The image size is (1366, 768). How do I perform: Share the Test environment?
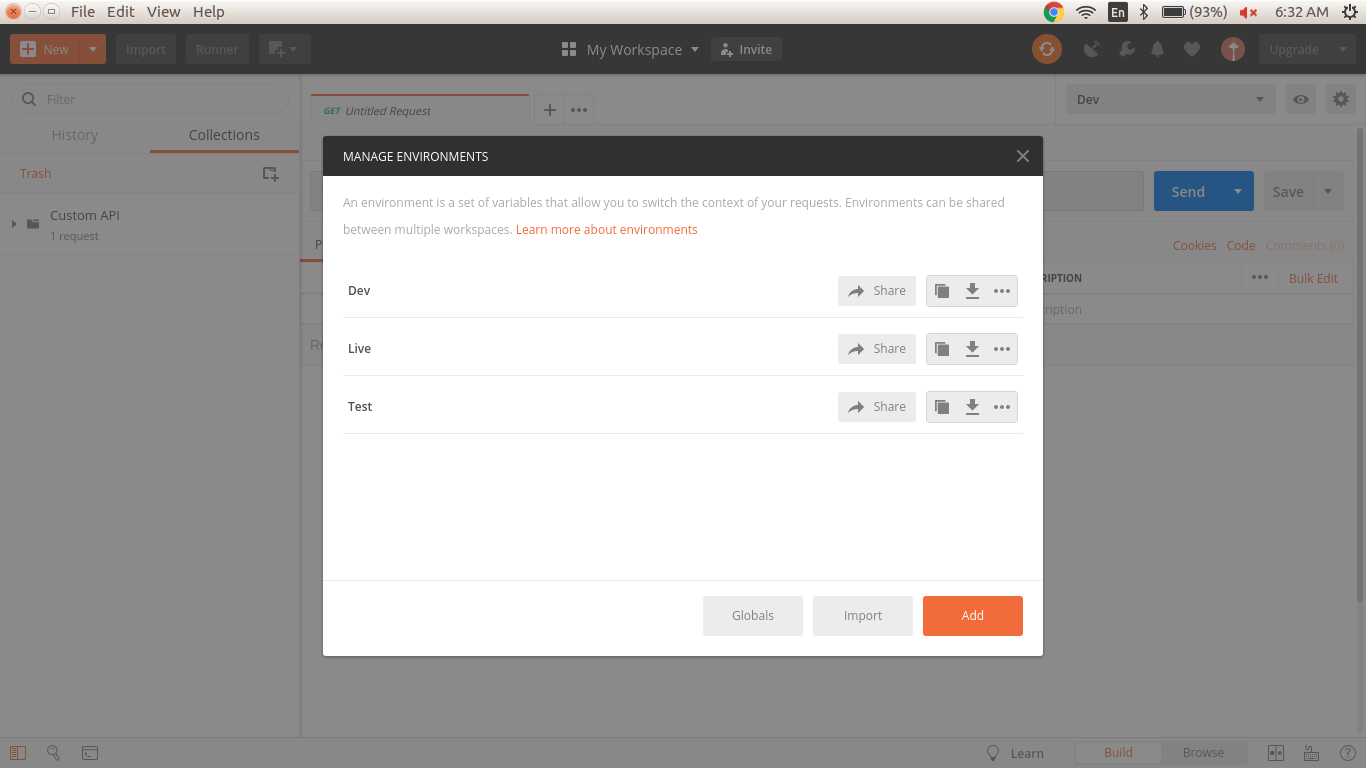tap(876, 406)
